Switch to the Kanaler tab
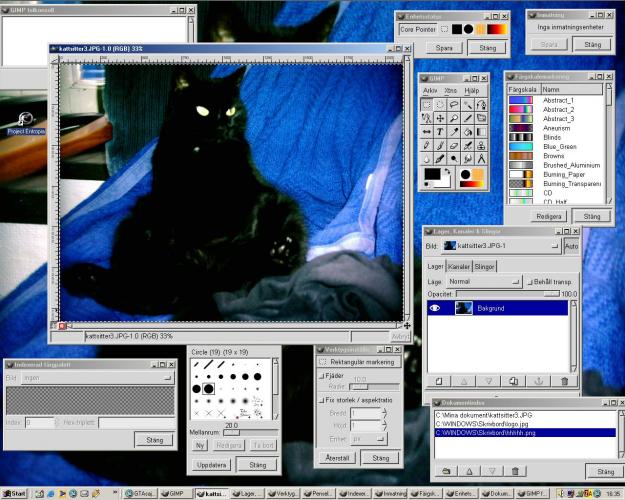This screenshot has height=500, width=625. pos(459,267)
